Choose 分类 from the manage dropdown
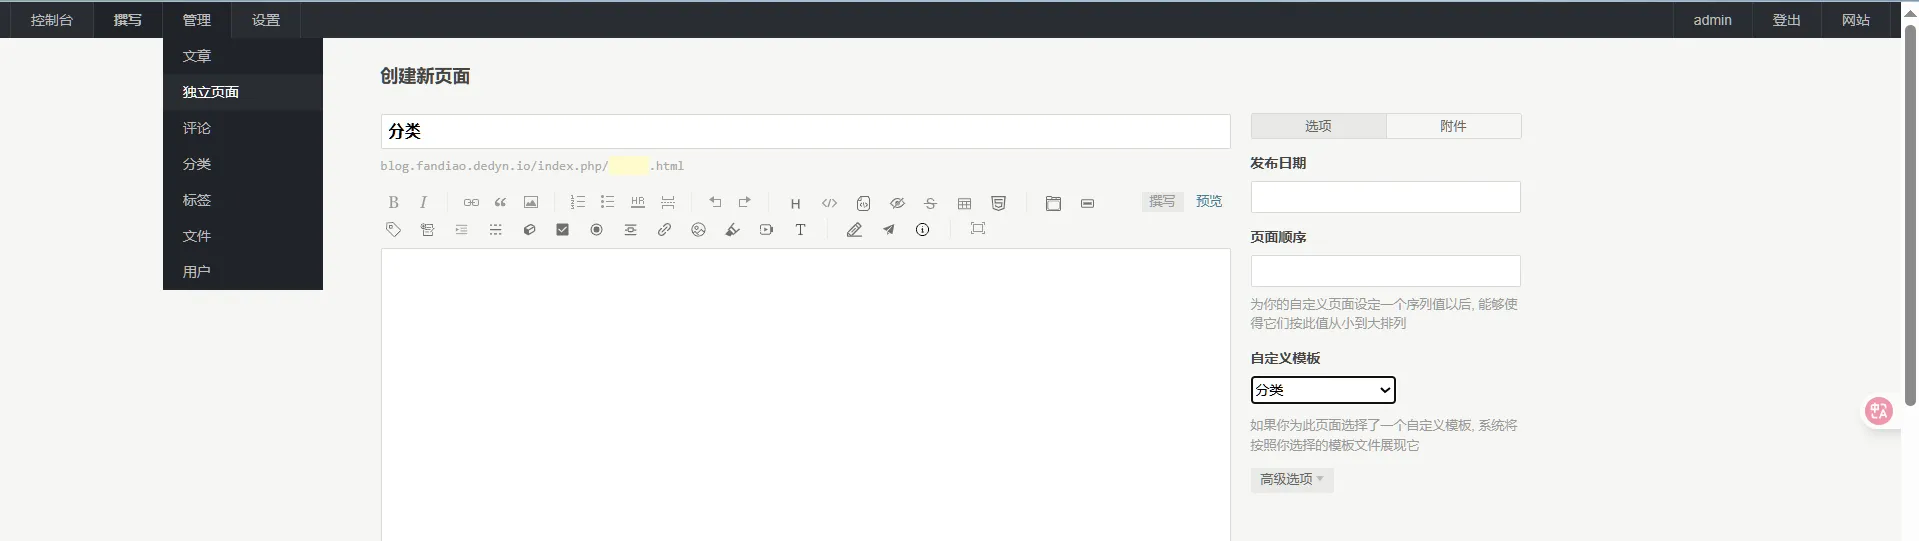Viewport: 1919px width, 541px height. click(243, 164)
